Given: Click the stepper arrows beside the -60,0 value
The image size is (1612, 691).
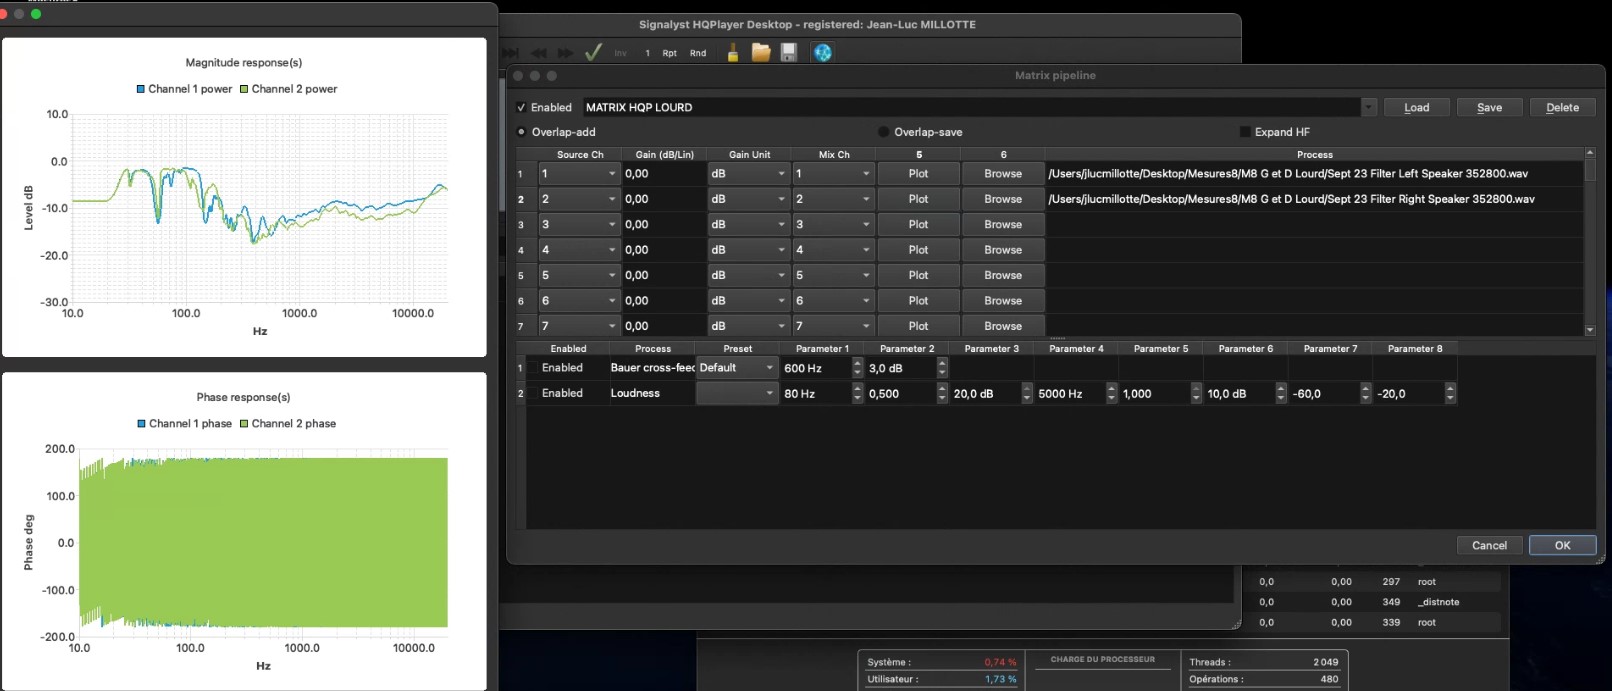Looking at the screenshot, I should (x=1365, y=394).
